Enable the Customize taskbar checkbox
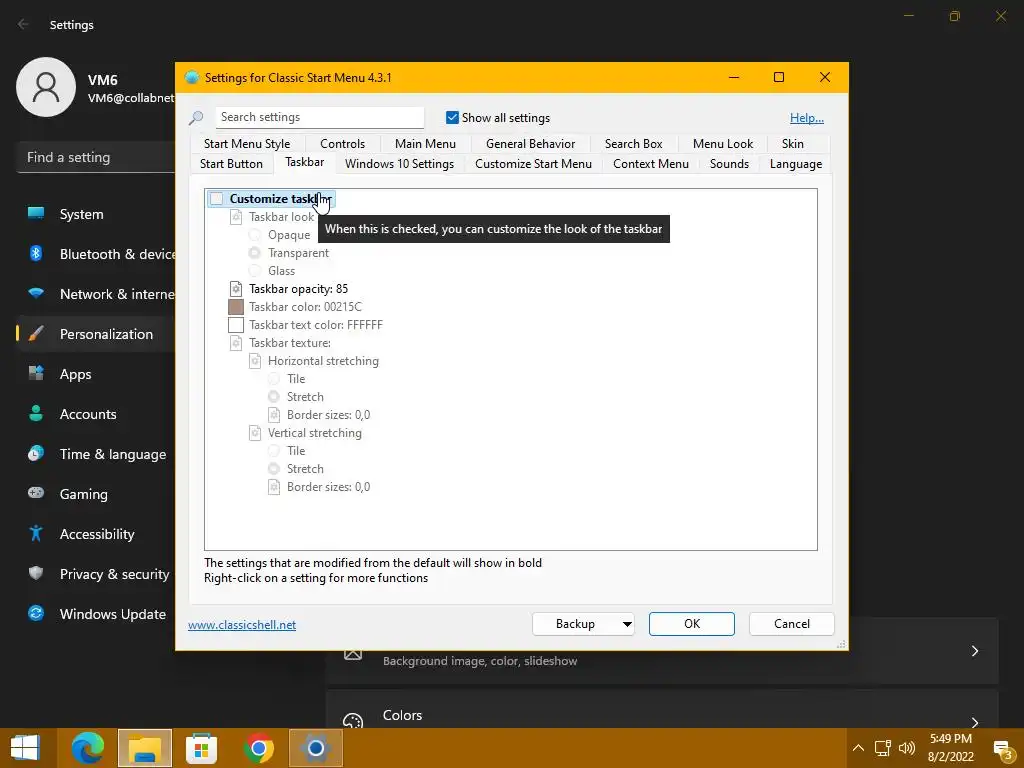Viewport: 1024px width, 768px height. pos(217,199)
